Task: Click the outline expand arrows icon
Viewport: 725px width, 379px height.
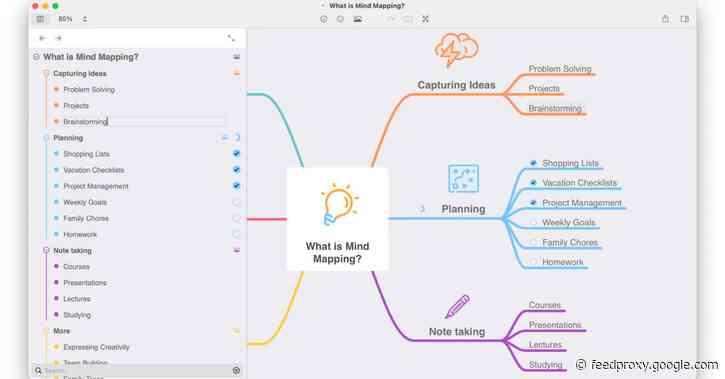Action: [231, 38]
